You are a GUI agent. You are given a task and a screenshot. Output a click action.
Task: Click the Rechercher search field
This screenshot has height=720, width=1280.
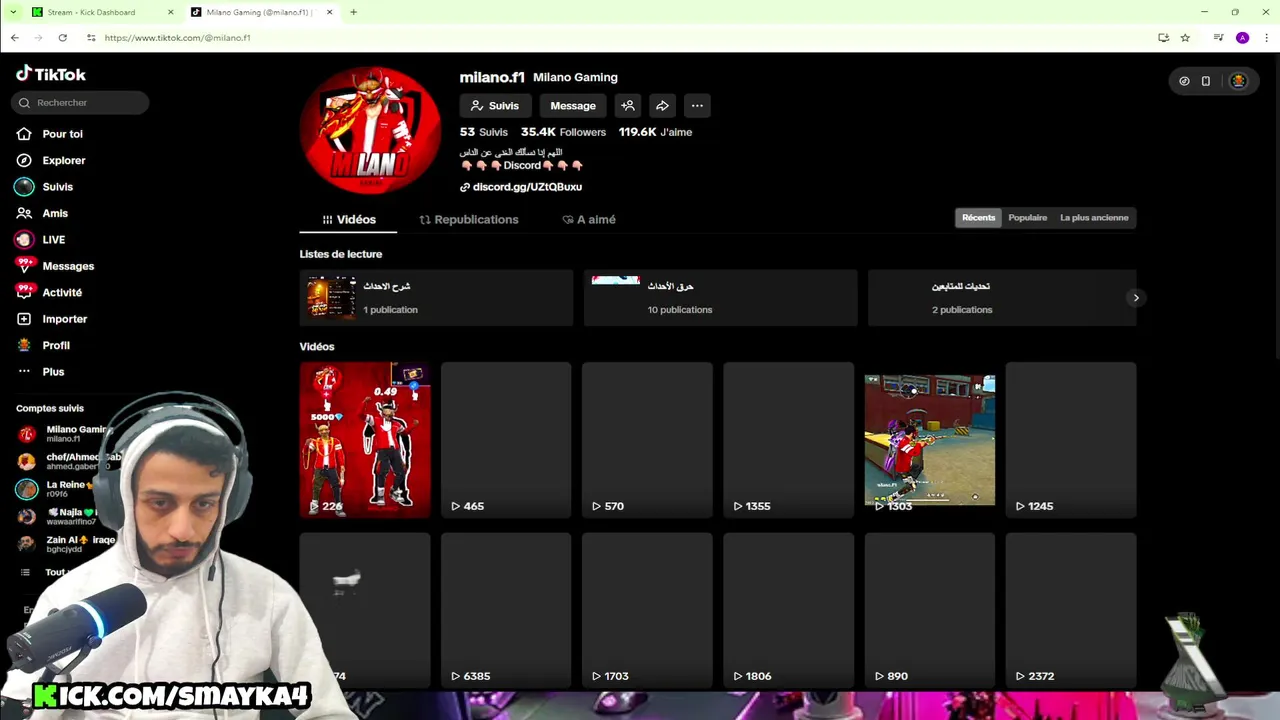tap(80, 102)
